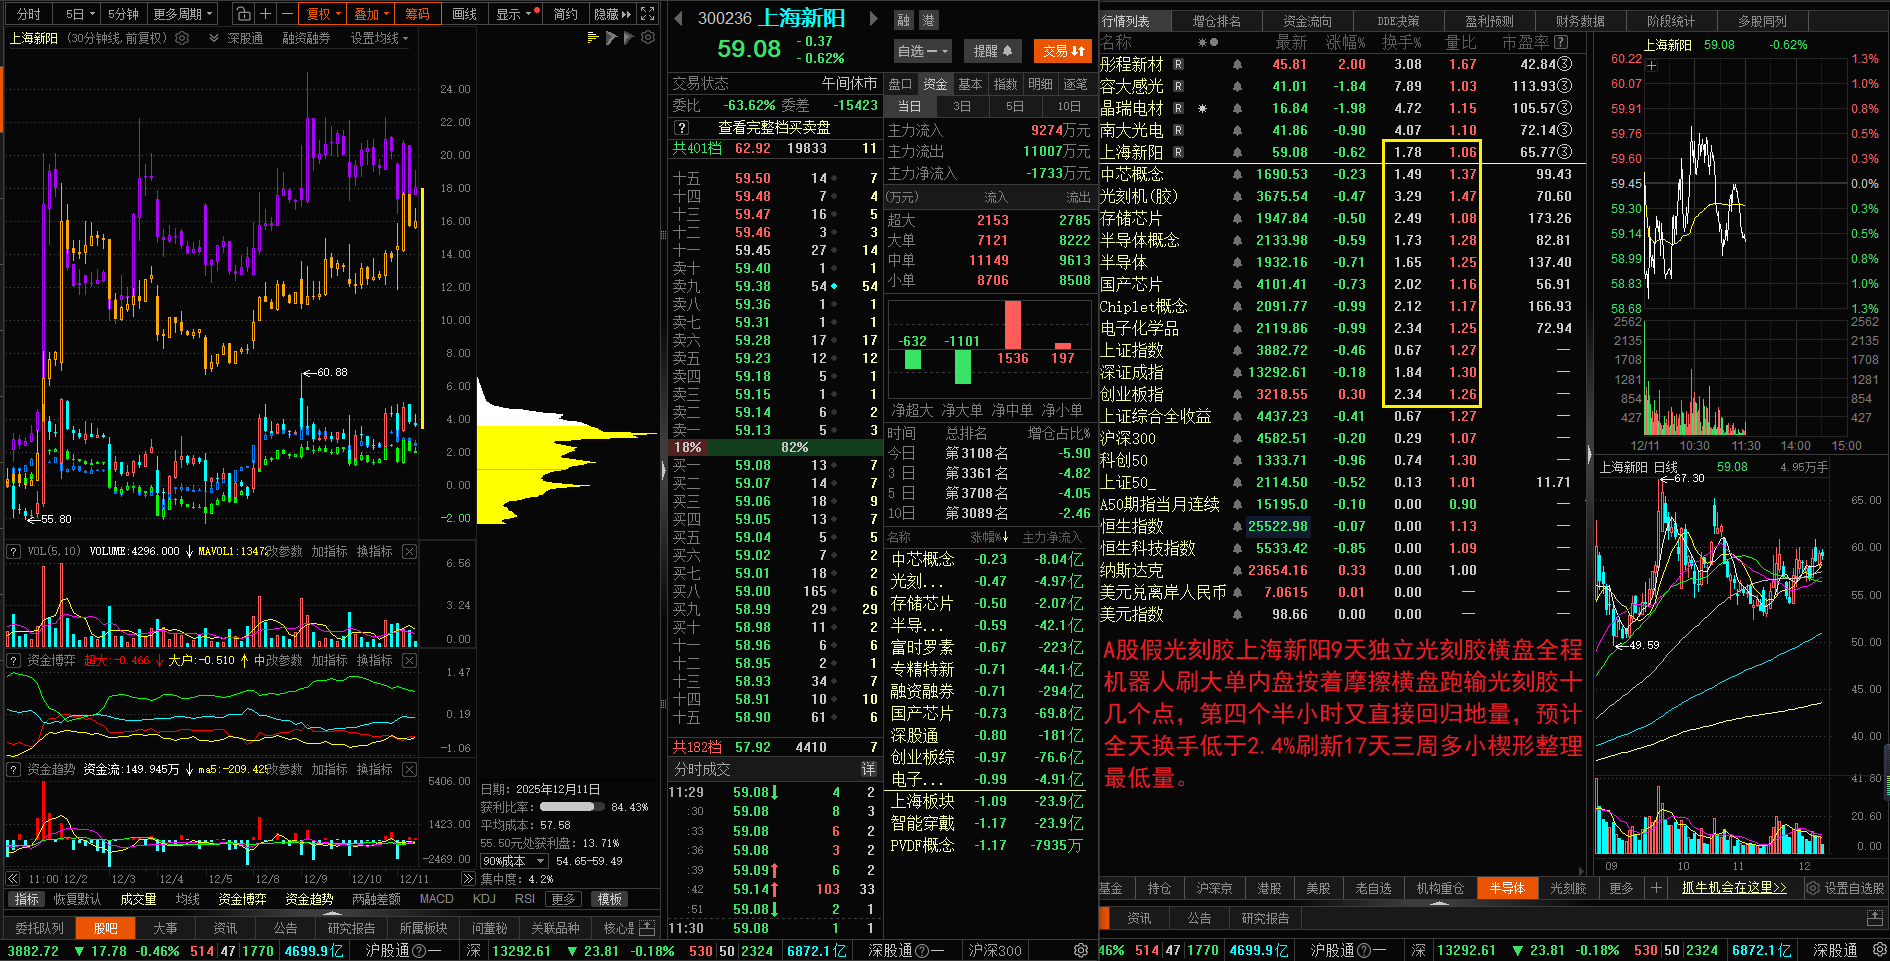
Task: Click 抓牛机会在这里 link
Action: coord(1734,888)
